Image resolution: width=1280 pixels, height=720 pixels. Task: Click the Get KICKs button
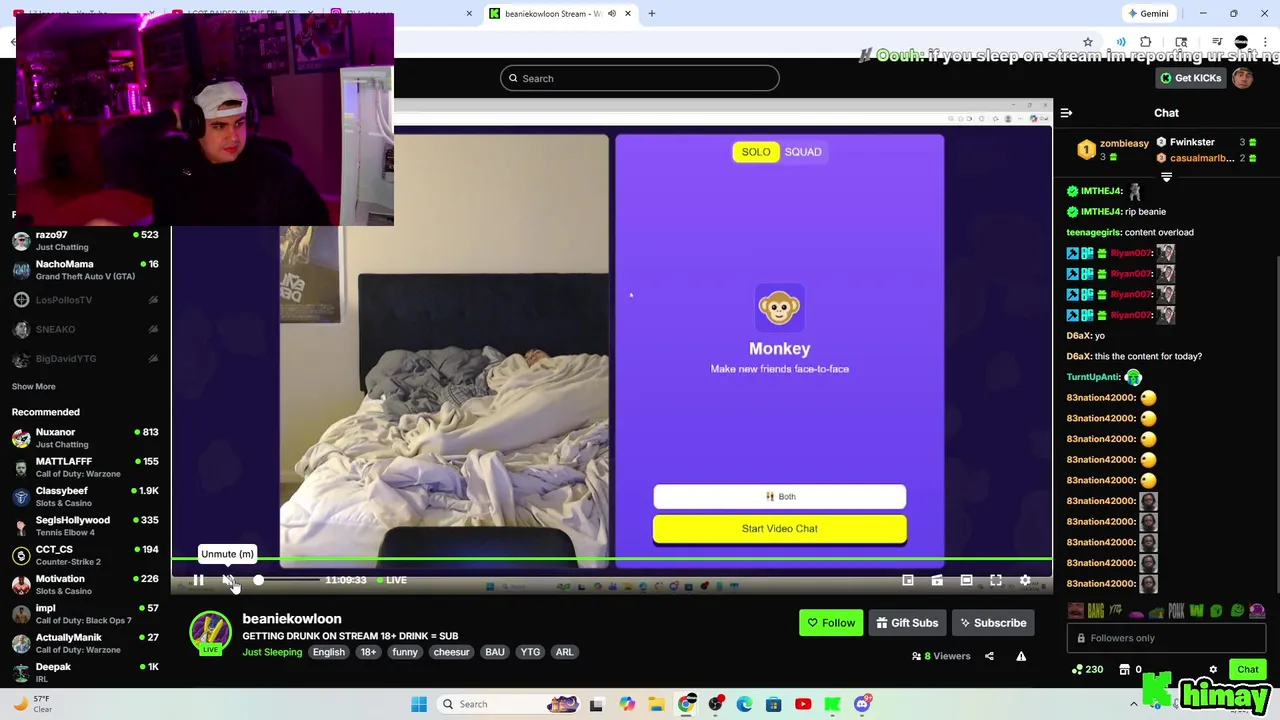(x=1190, y=78)
